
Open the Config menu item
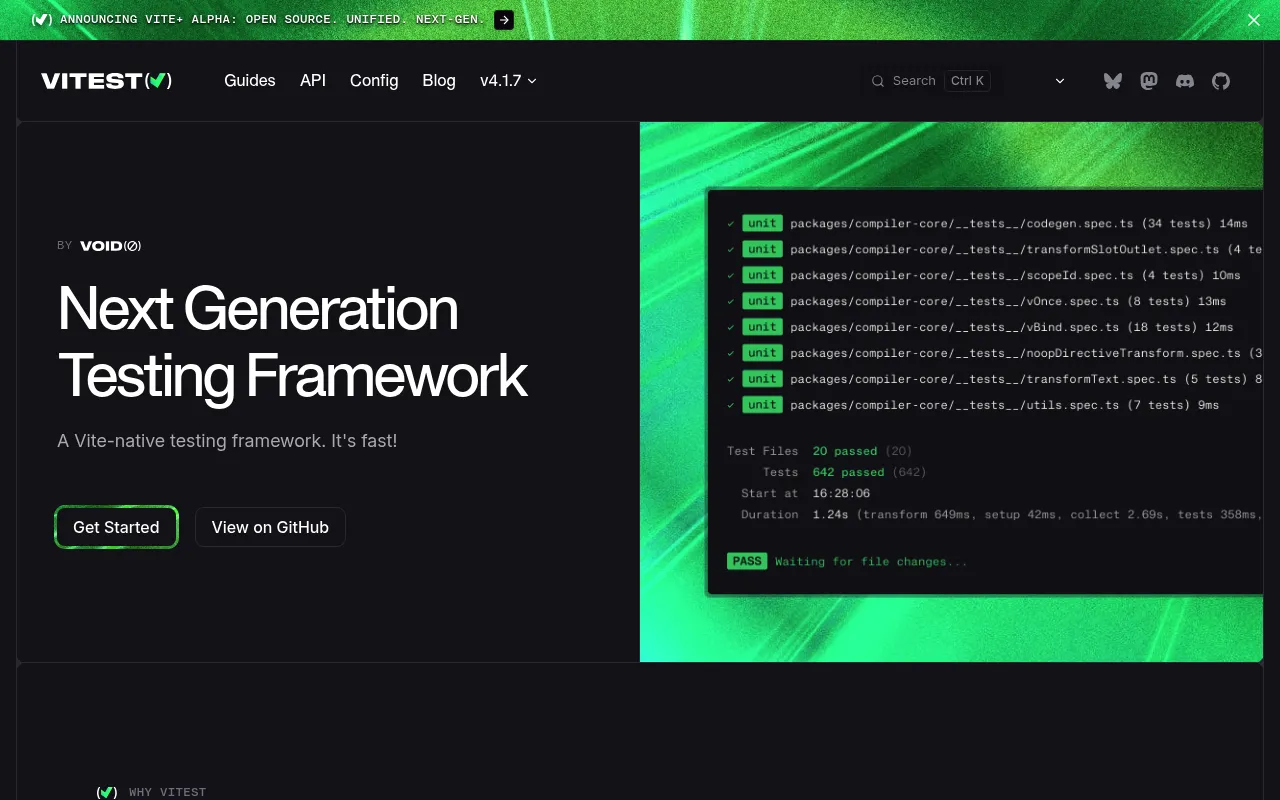pyautogui.click(x=374, y=81)
